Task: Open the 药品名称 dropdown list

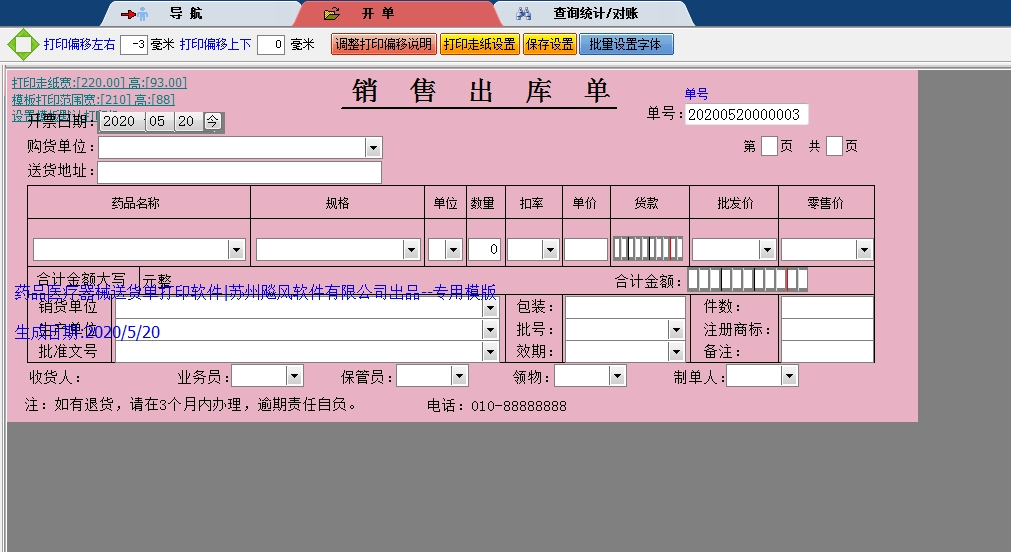Action: tap(237, 250)
